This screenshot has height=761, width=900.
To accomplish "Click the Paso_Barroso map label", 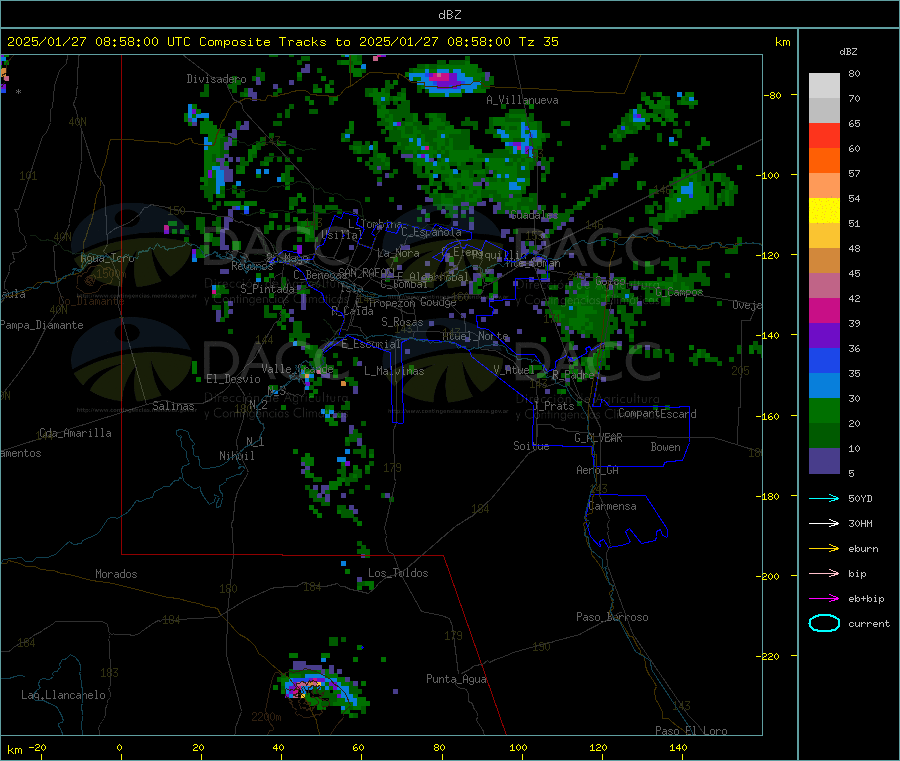I will point(612,617).
